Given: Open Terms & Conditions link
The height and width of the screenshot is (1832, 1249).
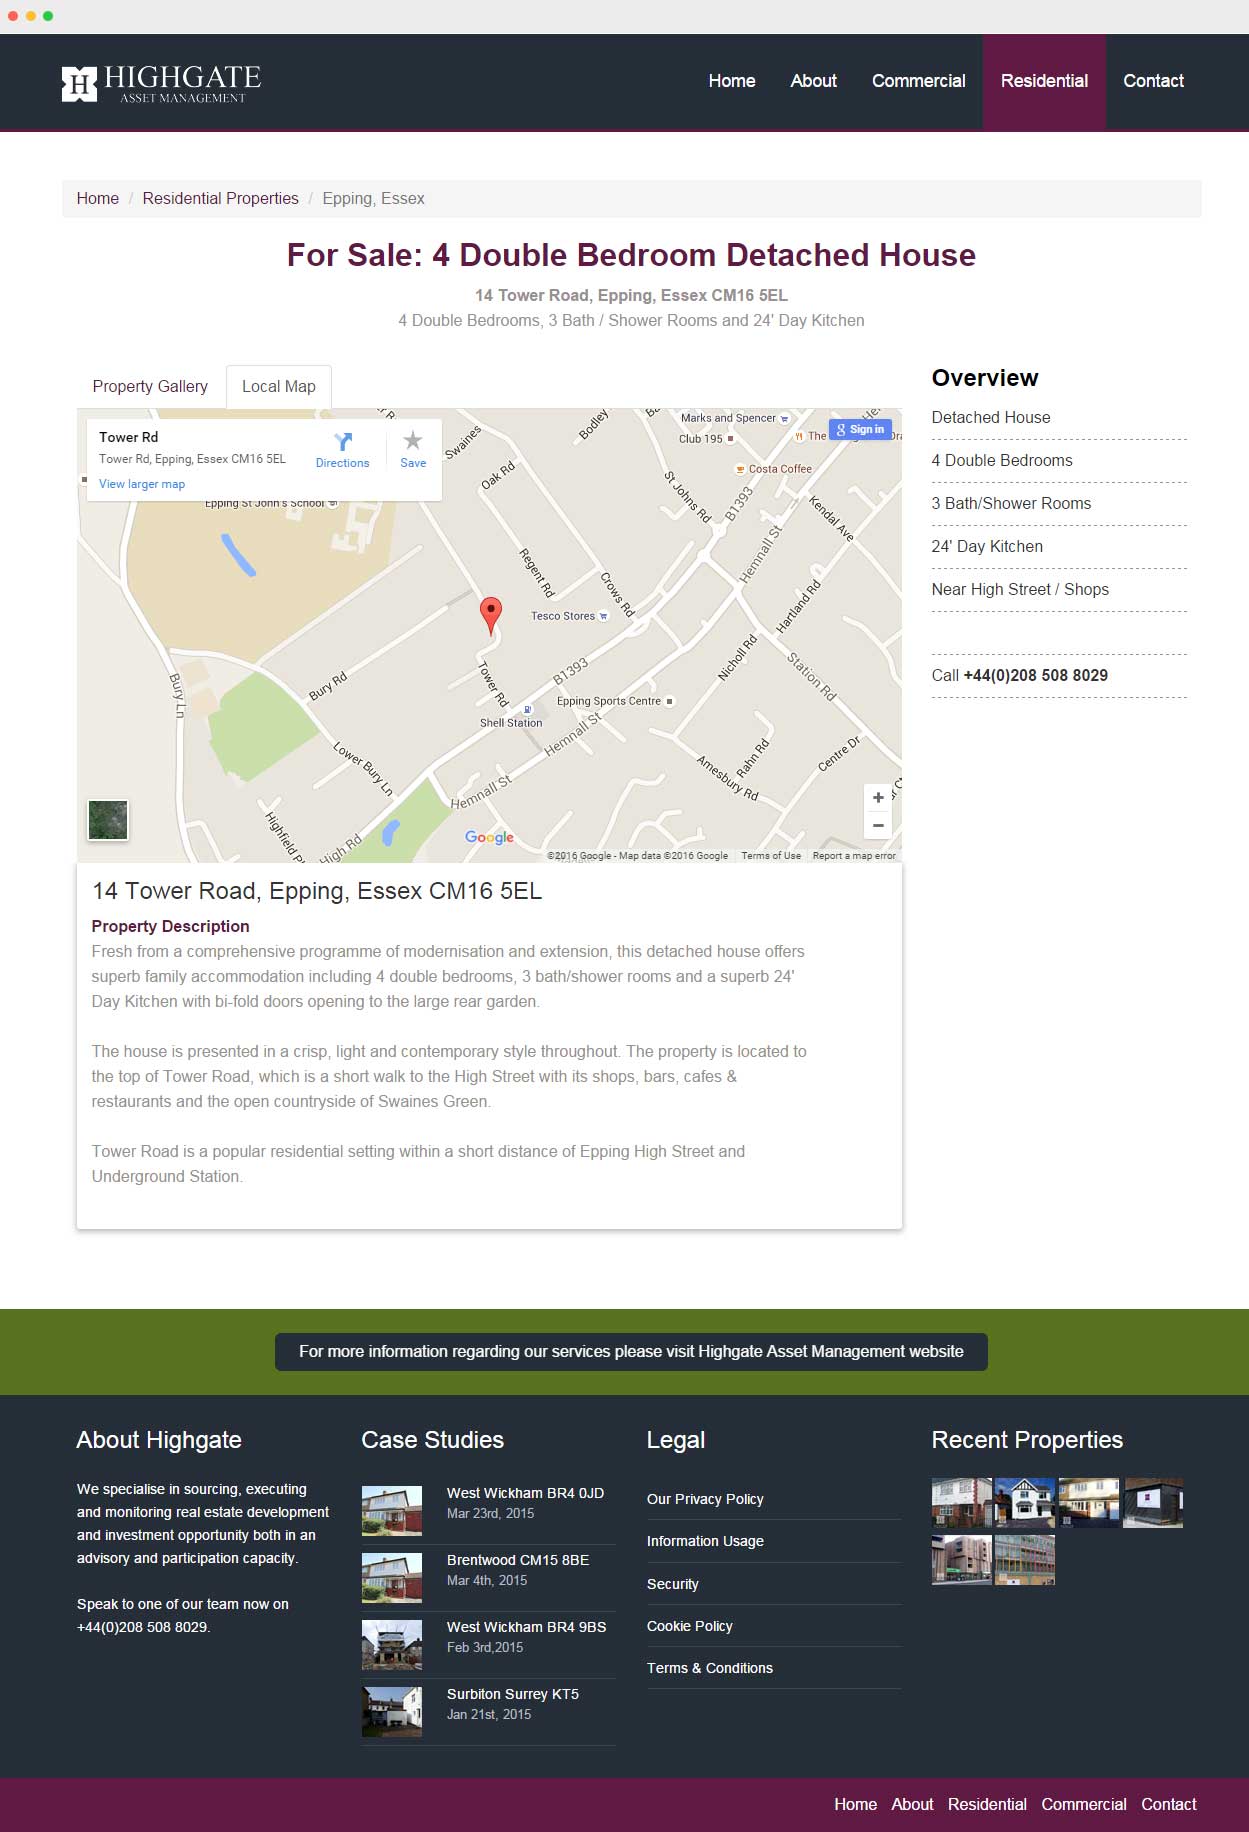Looking at the screenshot, I should (710, 1668).
